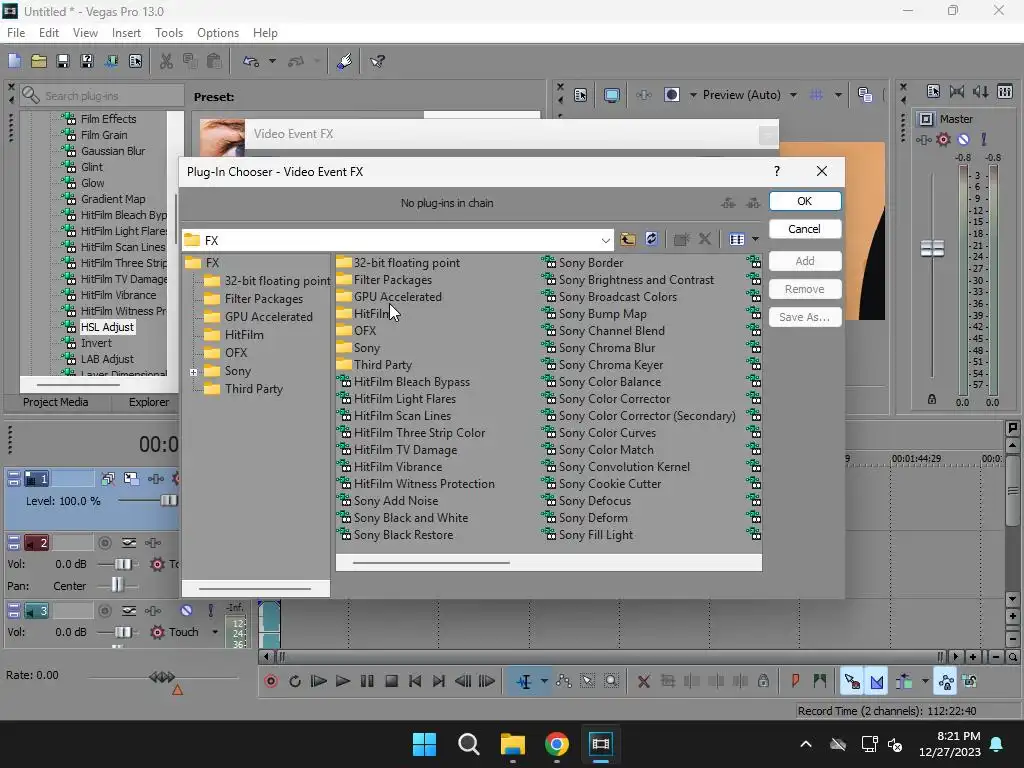Viewport: 1024px width, 768px height.
Task: Click the Play button in transport bar
Action: (x=342, y=681)
